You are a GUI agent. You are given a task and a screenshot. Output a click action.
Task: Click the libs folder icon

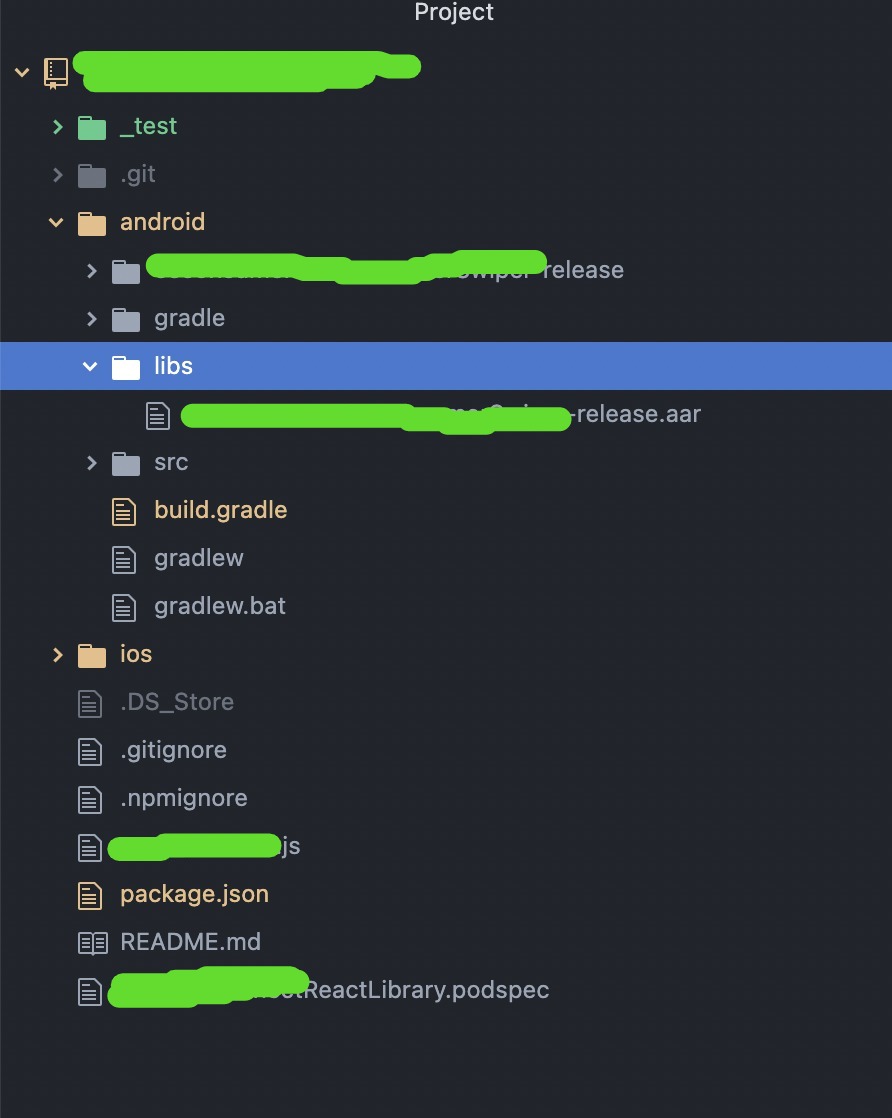point(126,367)
